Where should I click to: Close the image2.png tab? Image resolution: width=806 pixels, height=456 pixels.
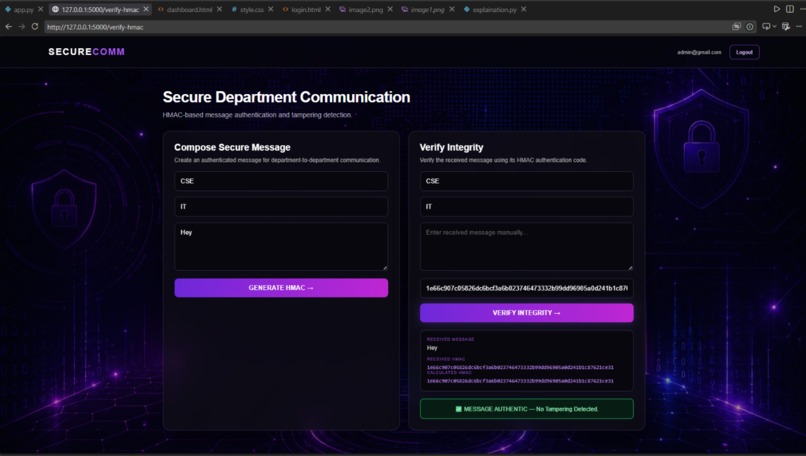pos(390,9)
